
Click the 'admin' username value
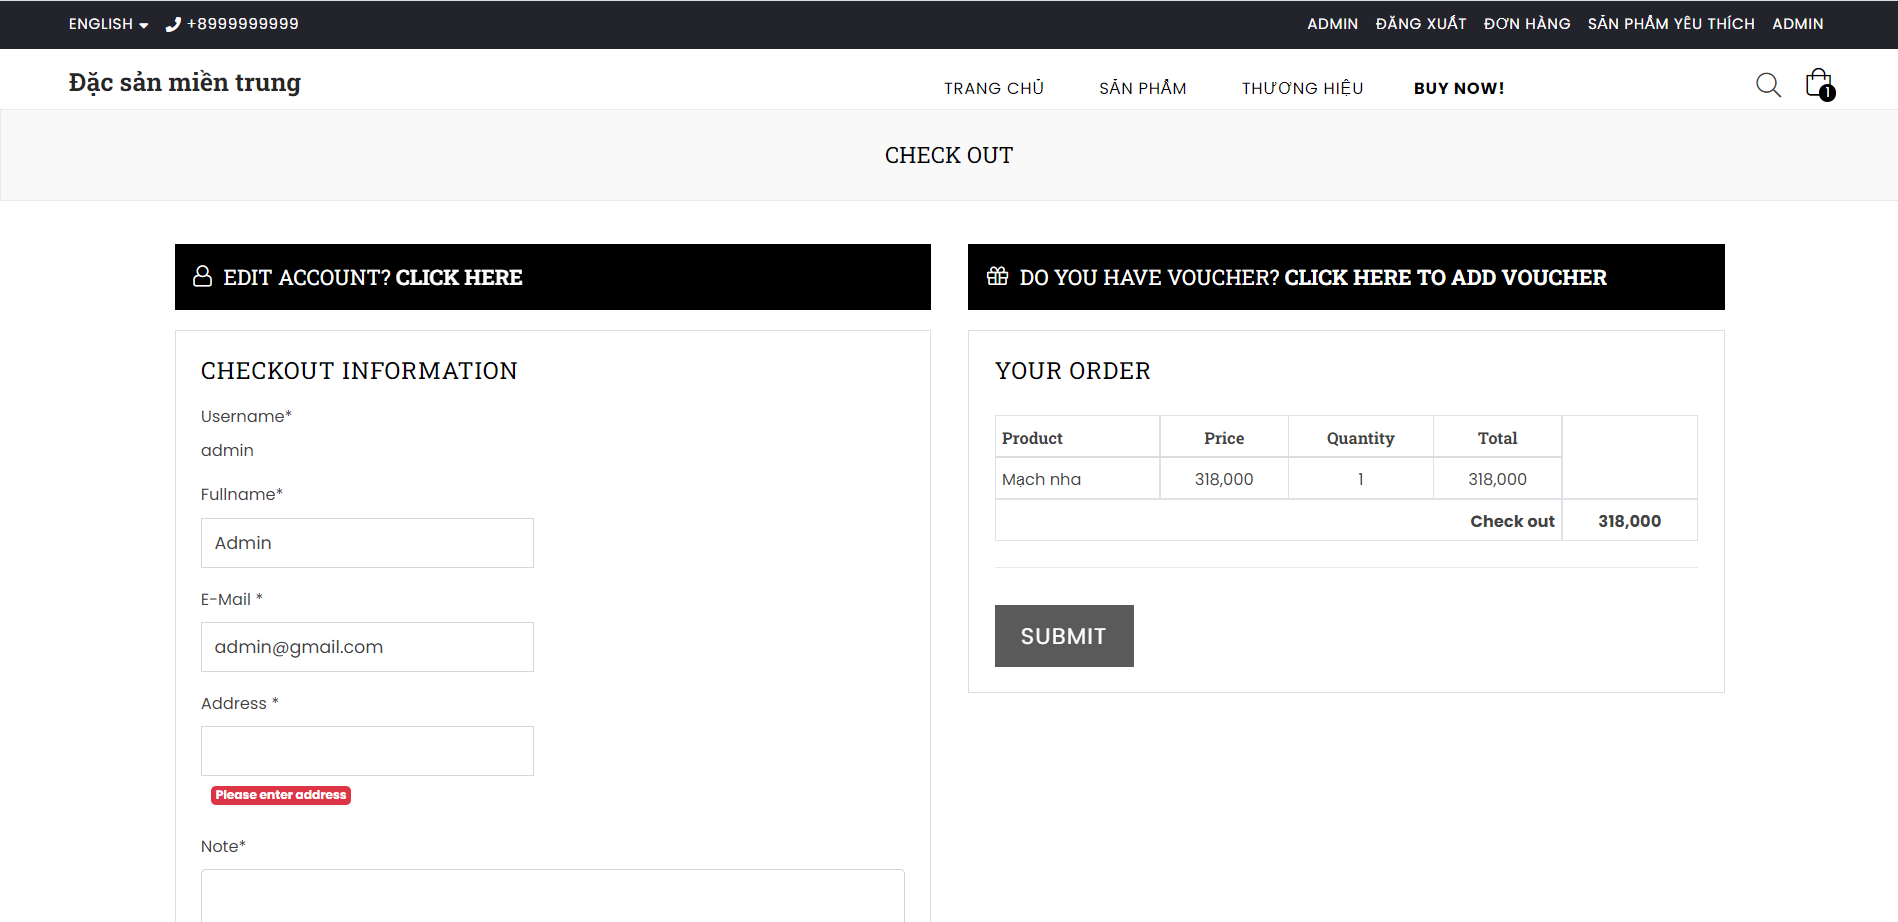coord(227,450)
